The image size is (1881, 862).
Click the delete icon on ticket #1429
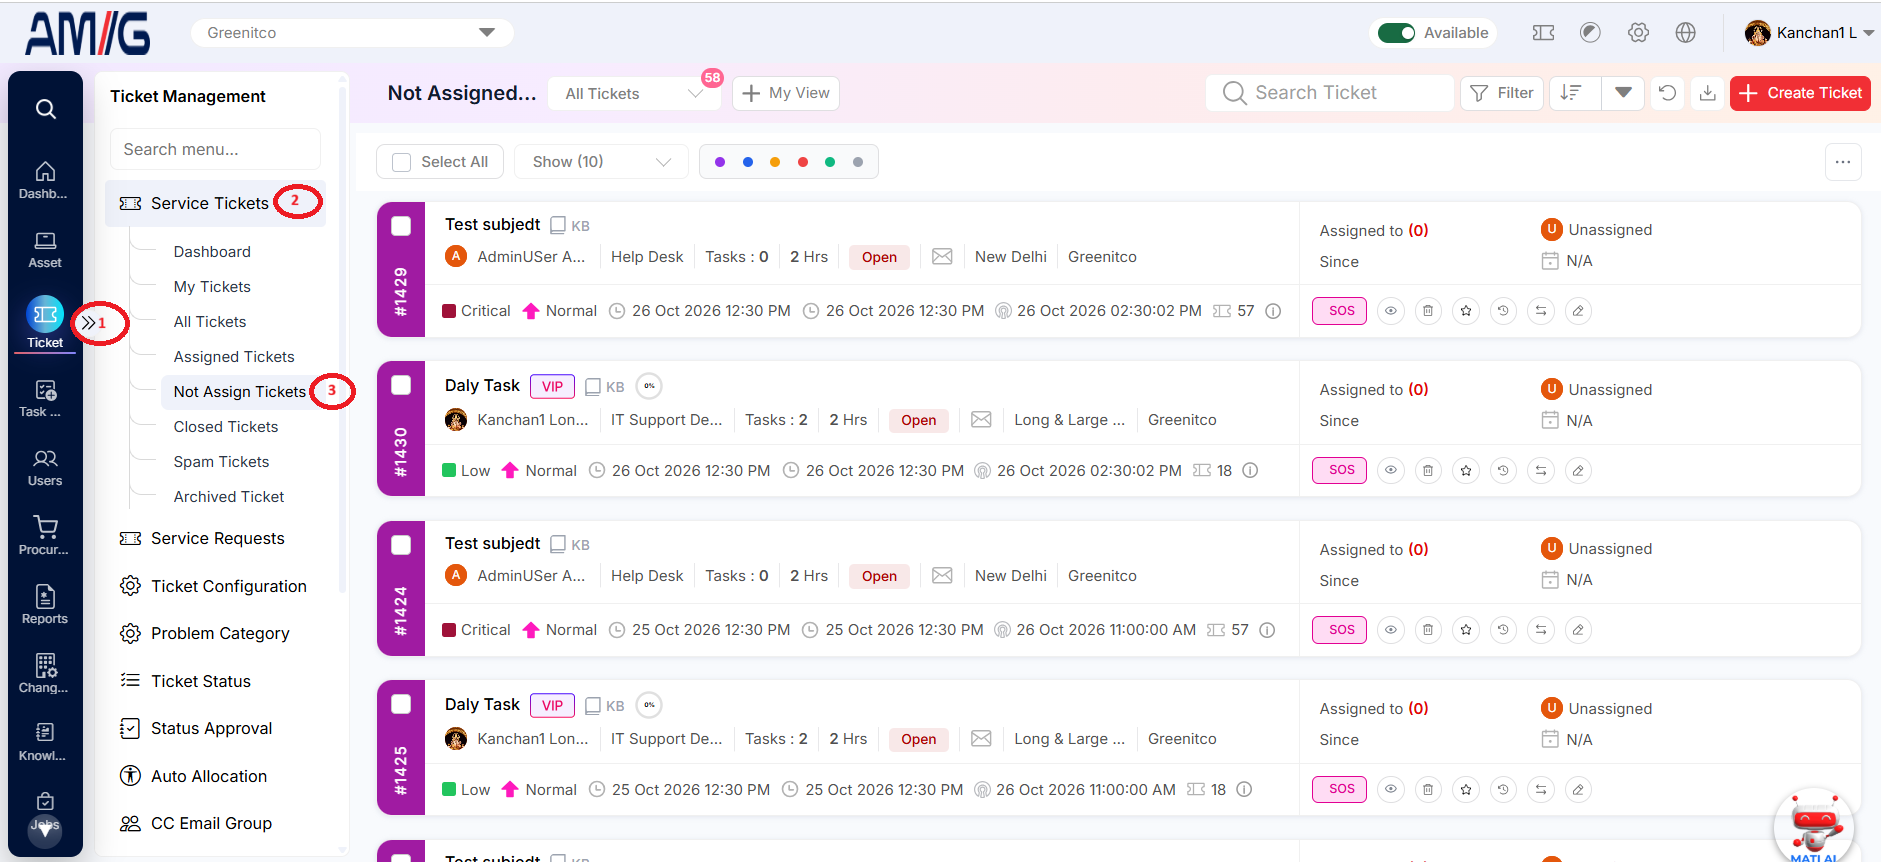pyautogui.click(x=1428, y=311)
